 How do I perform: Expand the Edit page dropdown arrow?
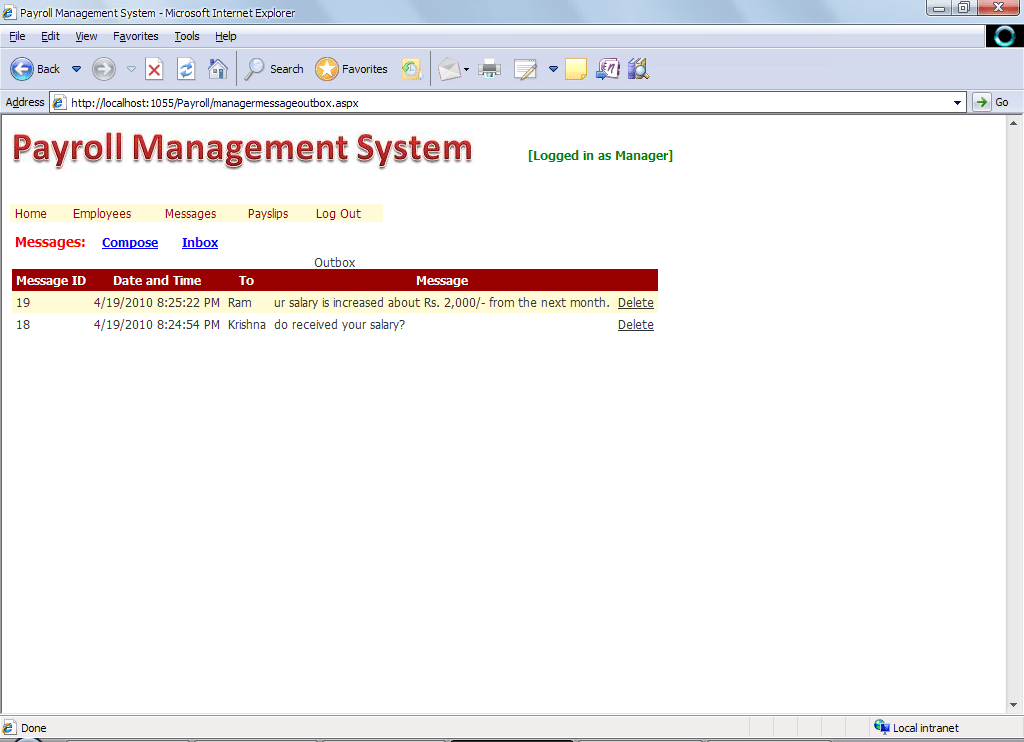(x=553, y=69)
